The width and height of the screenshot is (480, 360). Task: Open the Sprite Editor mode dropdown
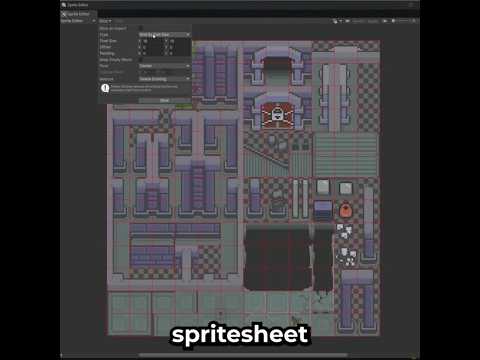click(78, 21)
